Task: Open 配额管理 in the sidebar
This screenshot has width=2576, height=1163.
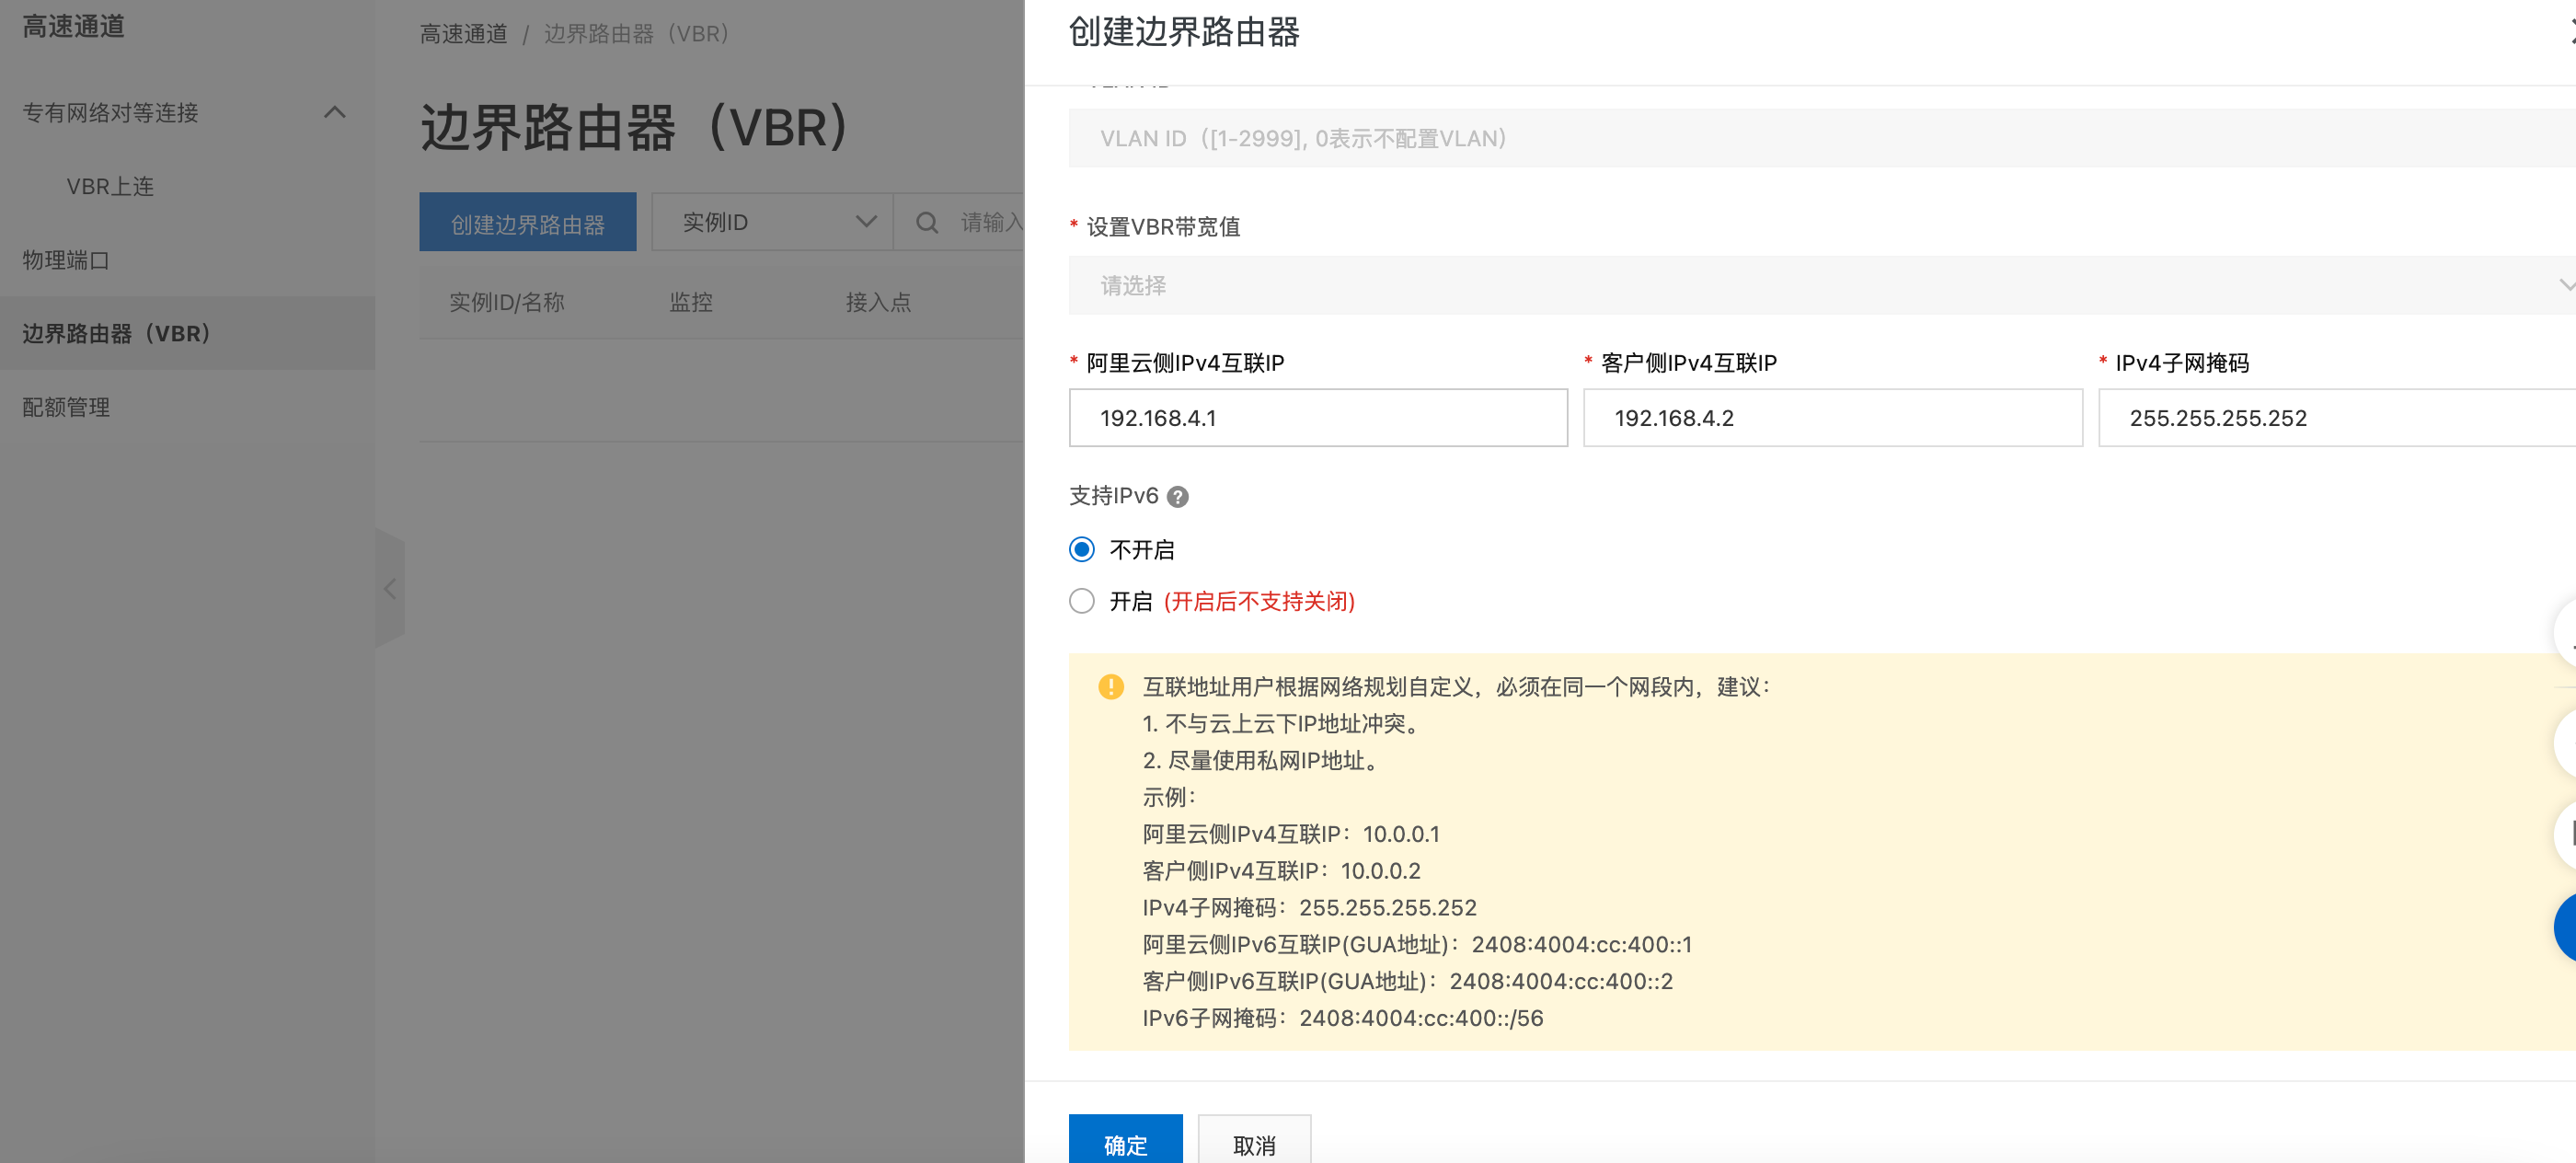Action: pos(66,407)
